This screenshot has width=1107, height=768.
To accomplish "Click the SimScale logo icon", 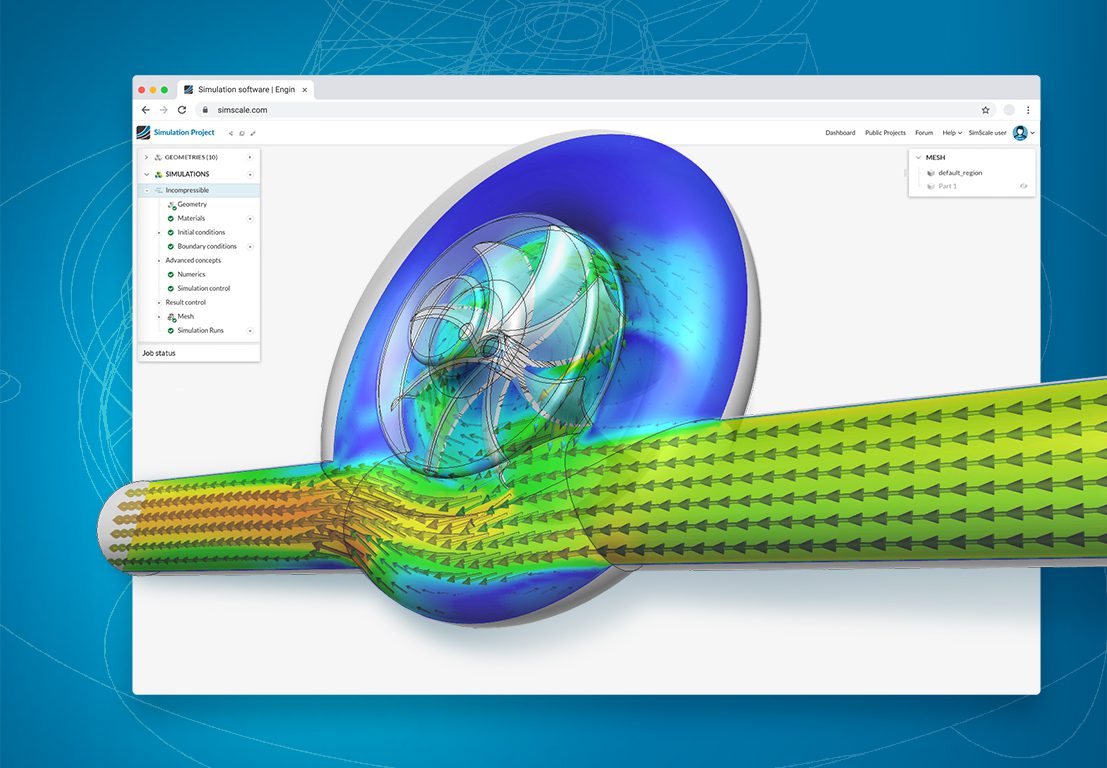I will point(144,133).
